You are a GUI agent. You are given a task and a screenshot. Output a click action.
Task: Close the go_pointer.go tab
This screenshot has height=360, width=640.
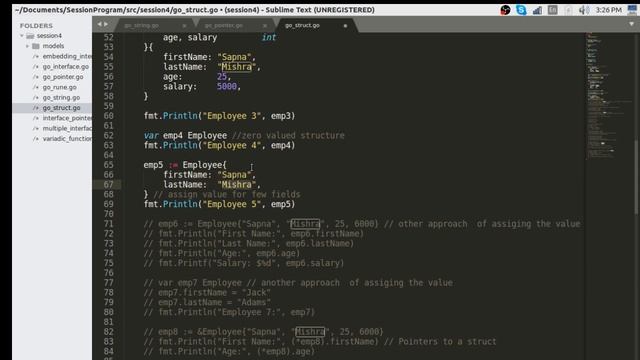click(265, 26)
